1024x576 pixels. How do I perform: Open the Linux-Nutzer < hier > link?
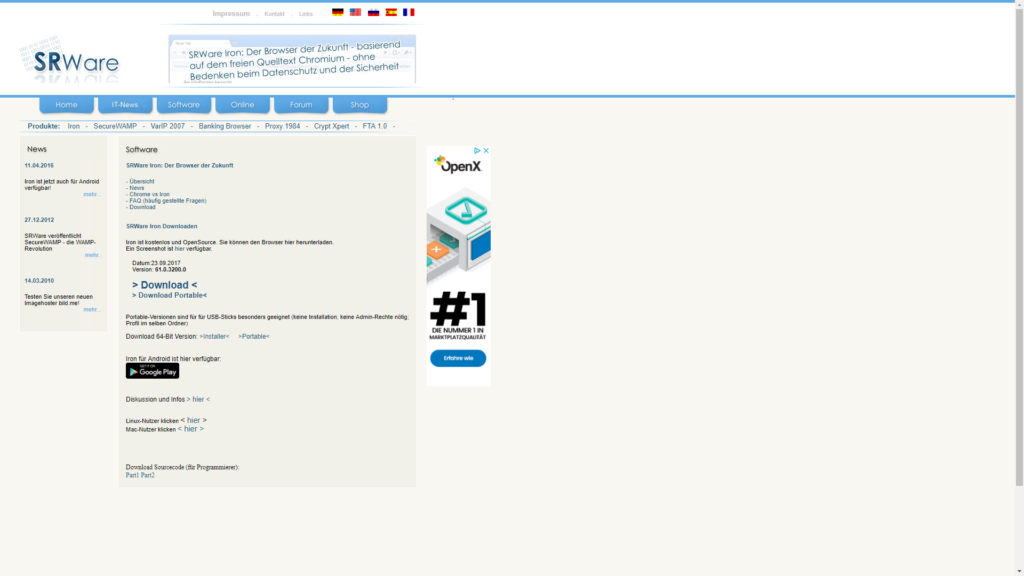(193, 420)
